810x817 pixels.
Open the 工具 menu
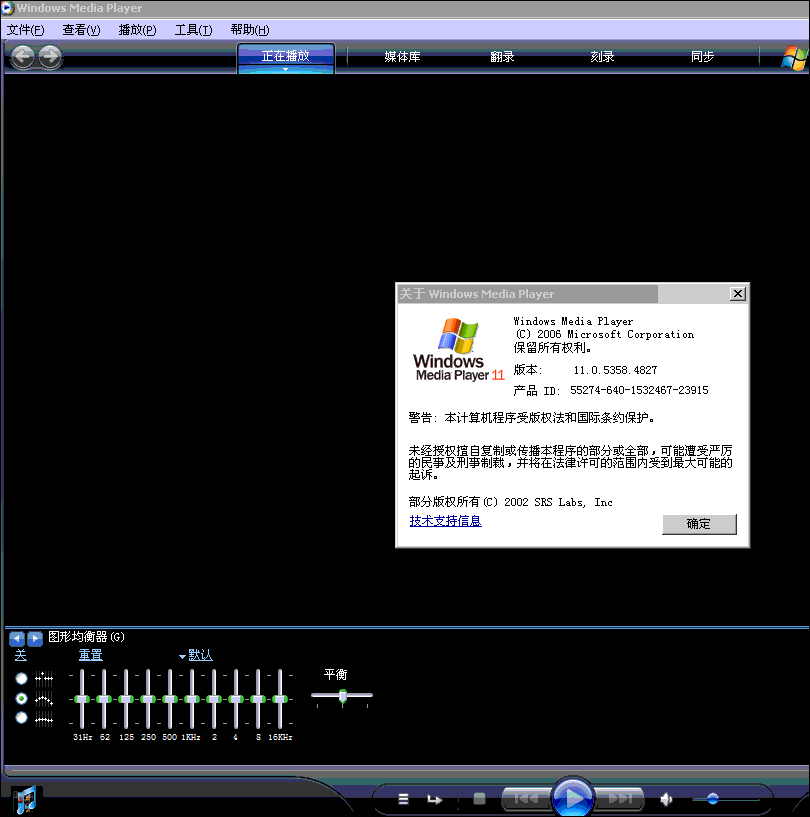click(x=193, y=30)
